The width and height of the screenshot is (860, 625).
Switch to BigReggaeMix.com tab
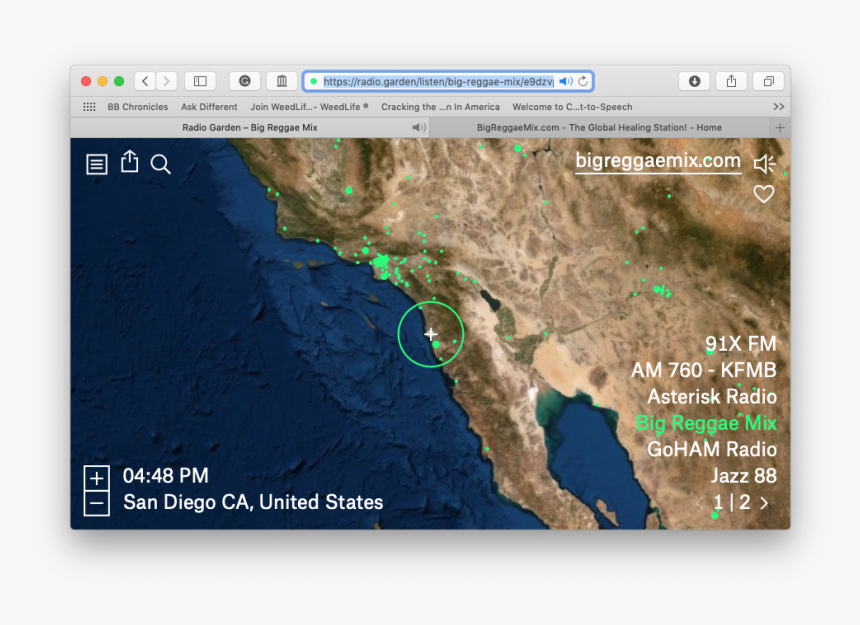599,128
